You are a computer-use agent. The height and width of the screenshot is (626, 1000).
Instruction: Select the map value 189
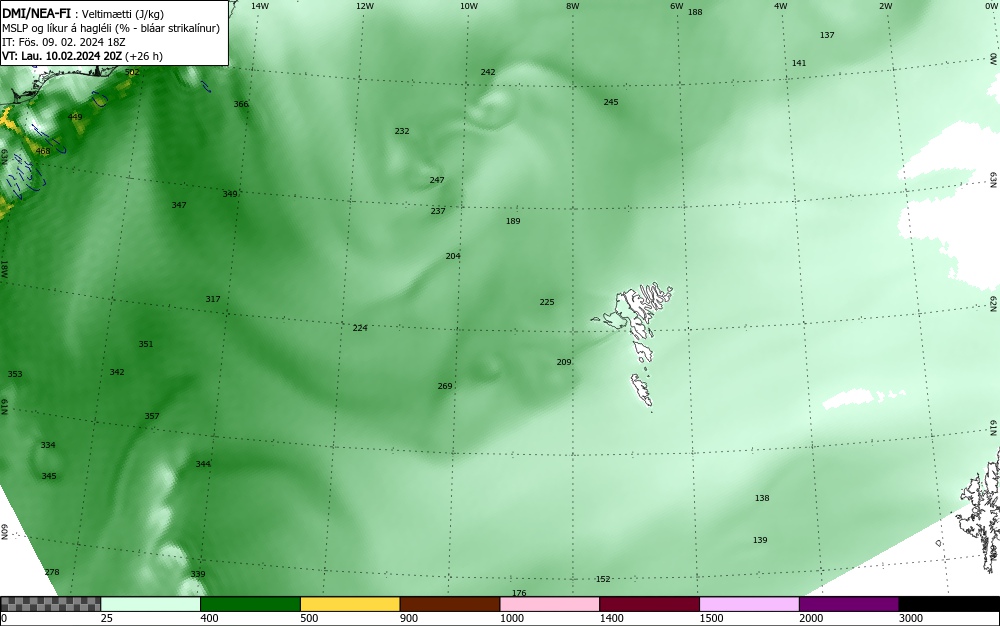click(x=513, y=221)
